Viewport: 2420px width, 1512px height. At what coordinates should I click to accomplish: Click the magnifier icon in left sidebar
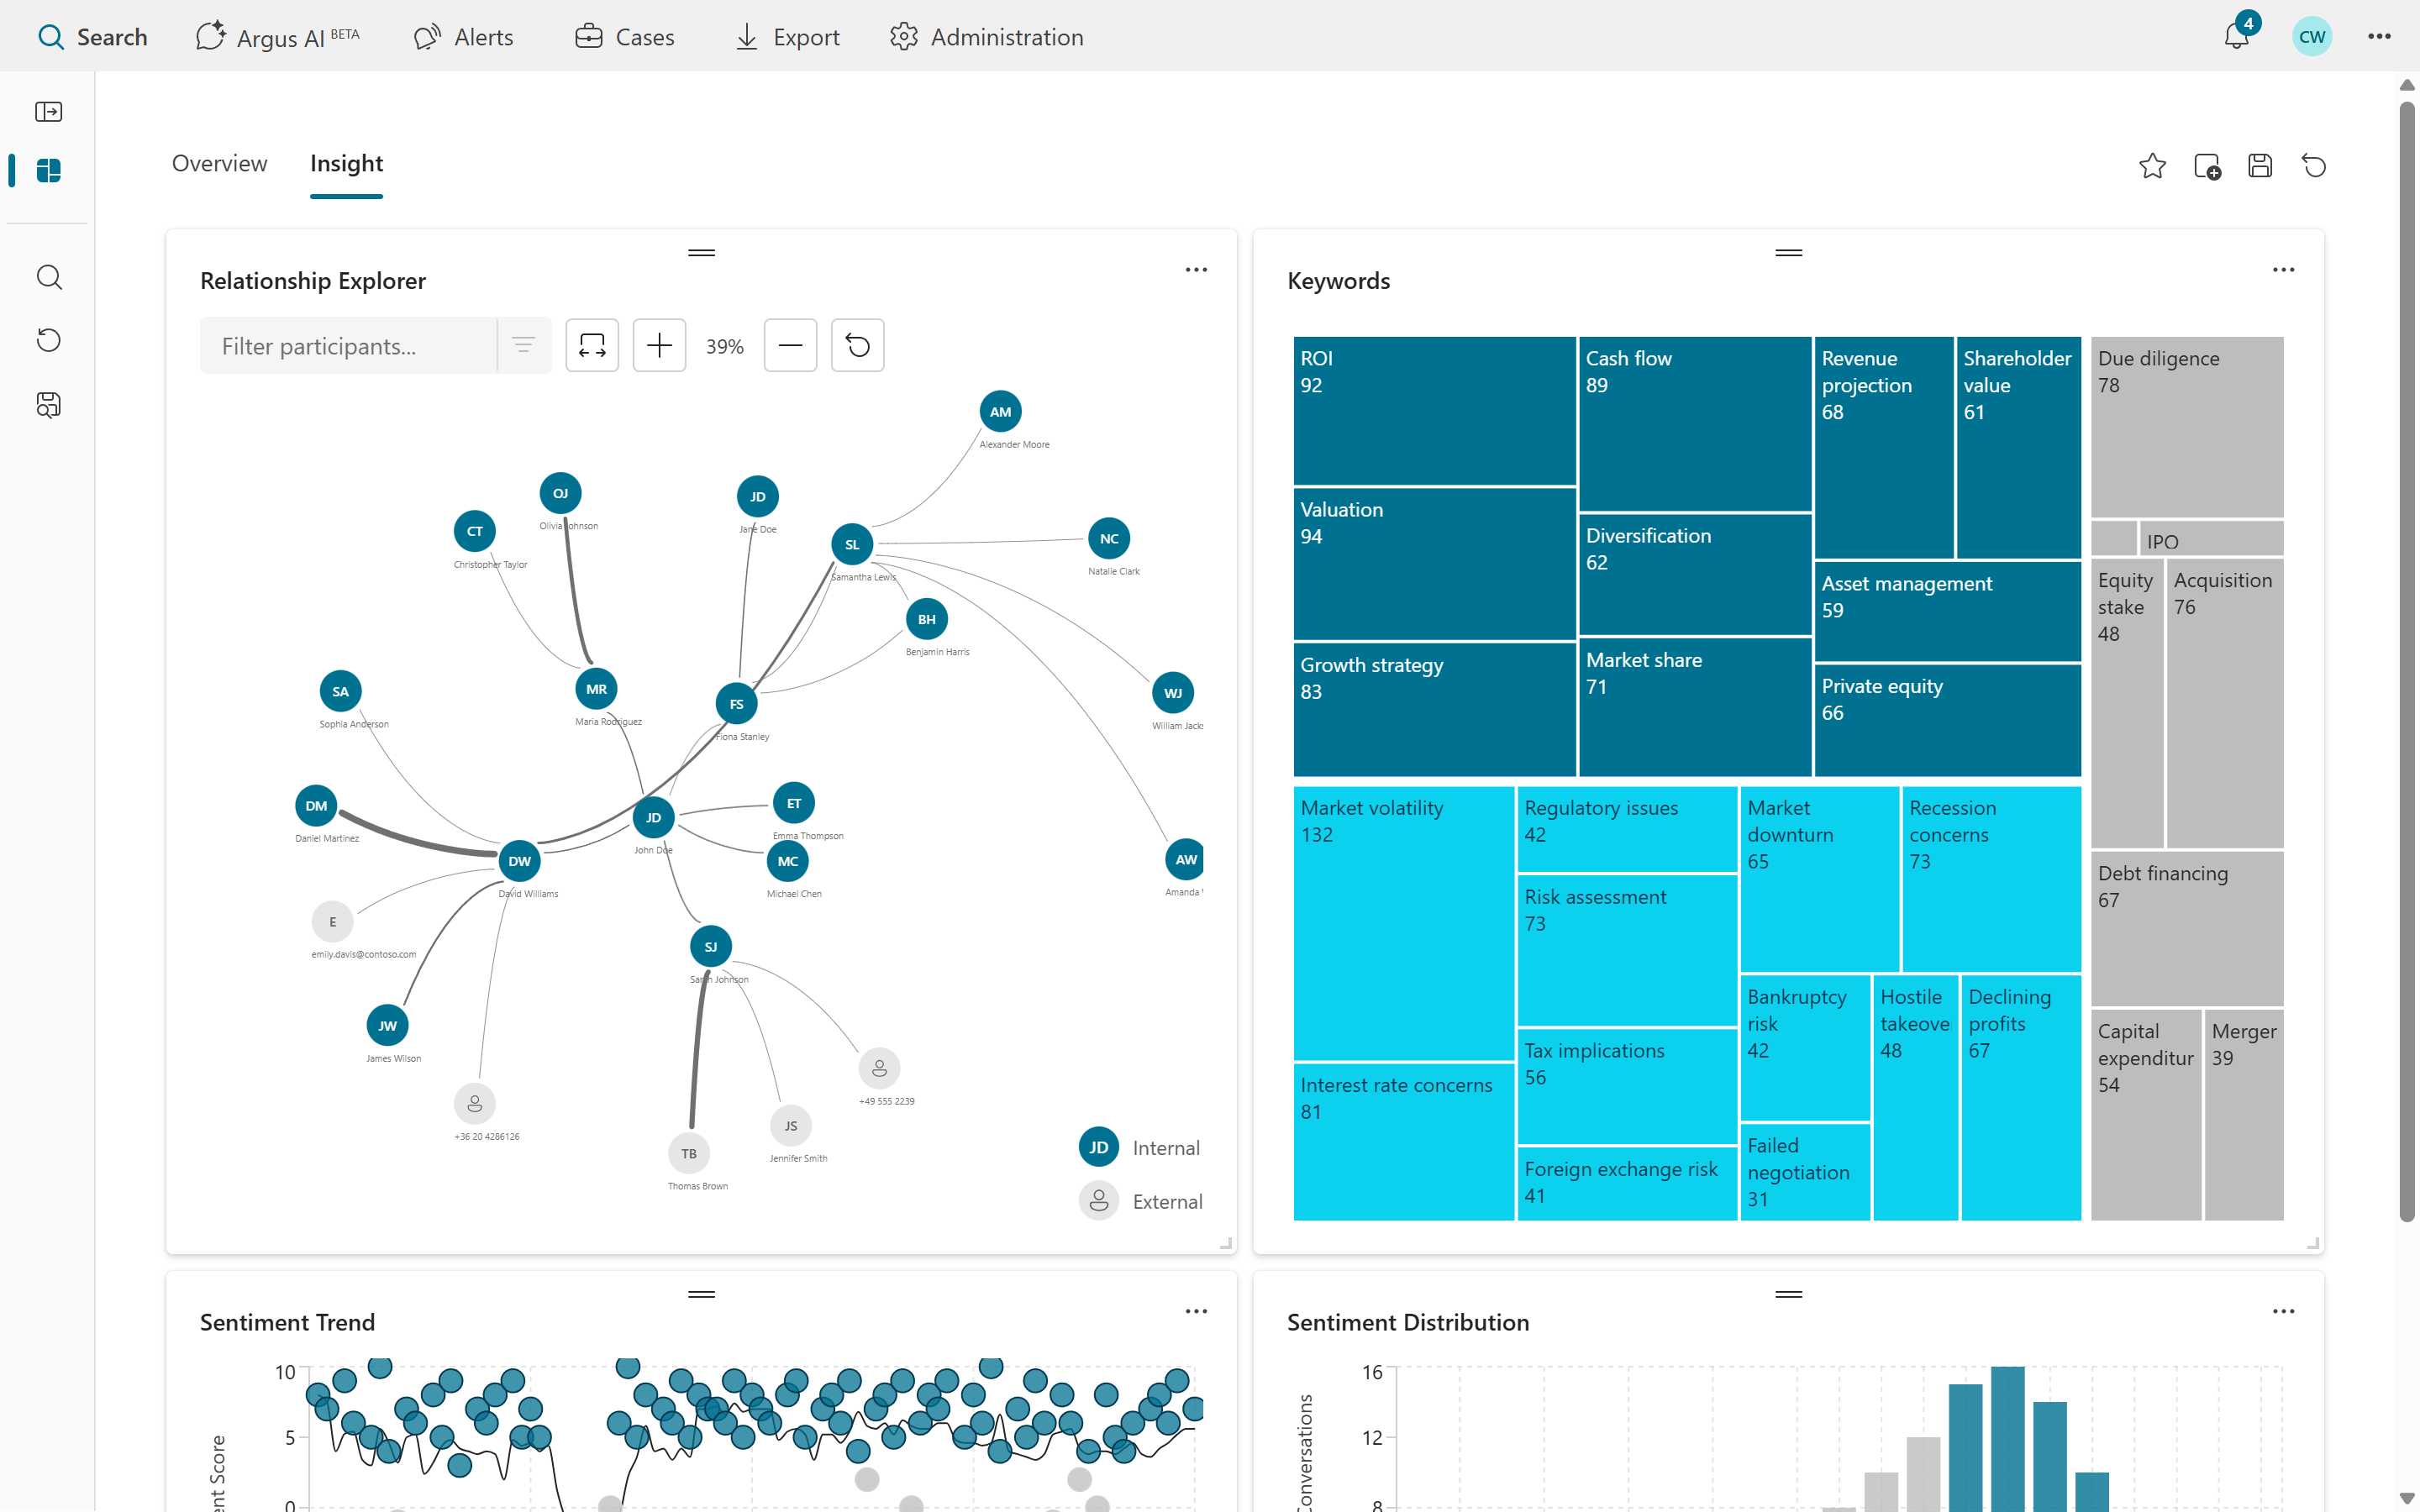[48, 277]
